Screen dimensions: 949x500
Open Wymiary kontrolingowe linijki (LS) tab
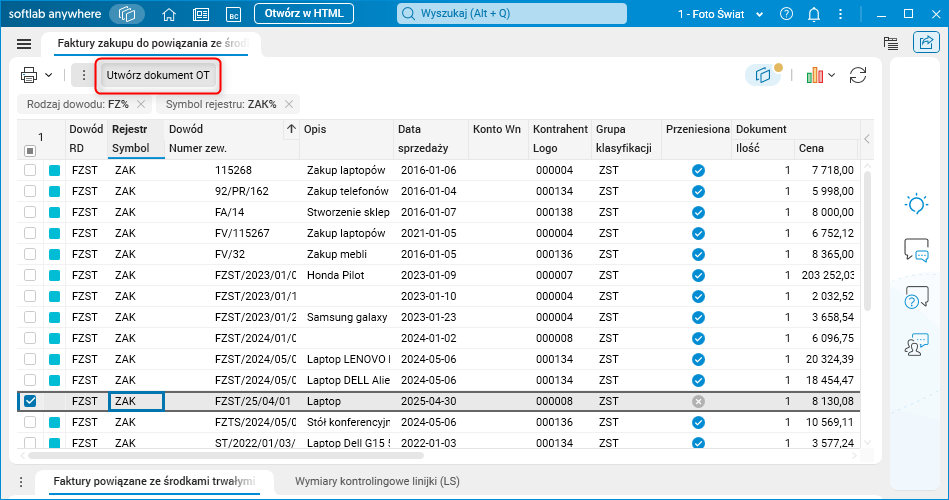(377, 481)
